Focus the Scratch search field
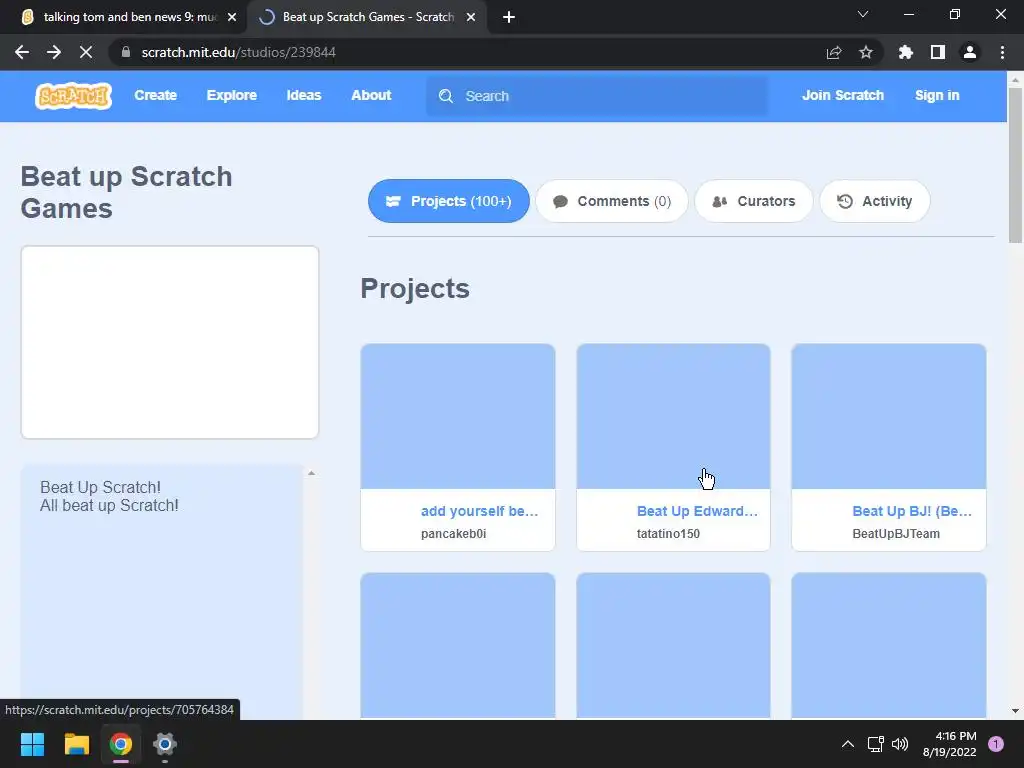 [597, 96]
